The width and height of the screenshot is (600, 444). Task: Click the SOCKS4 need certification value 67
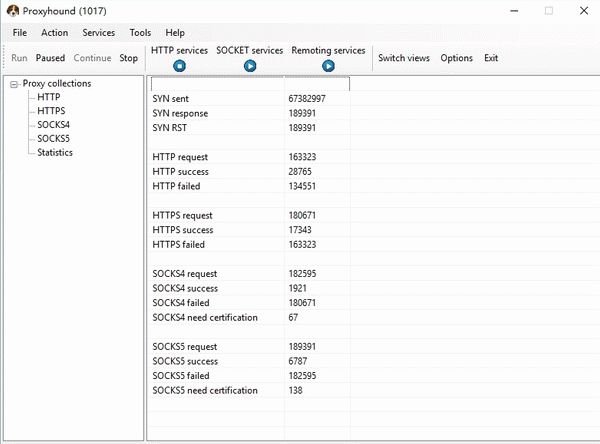[x=293, y=317]
